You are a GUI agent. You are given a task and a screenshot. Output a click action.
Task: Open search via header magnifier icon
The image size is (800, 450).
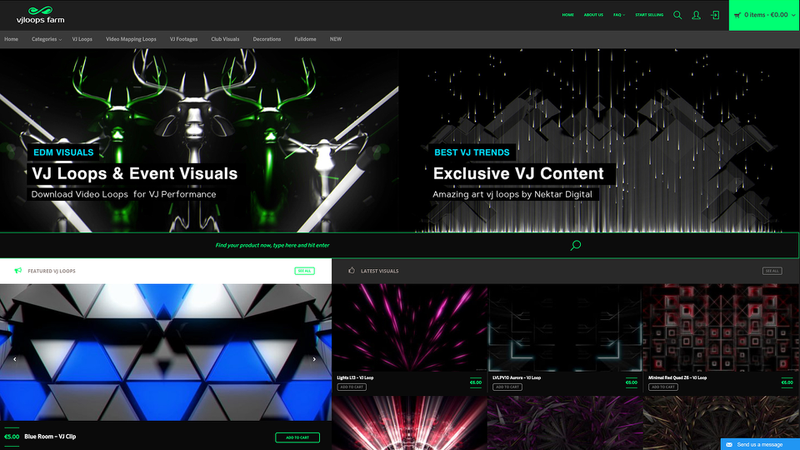tap(677, 15)
